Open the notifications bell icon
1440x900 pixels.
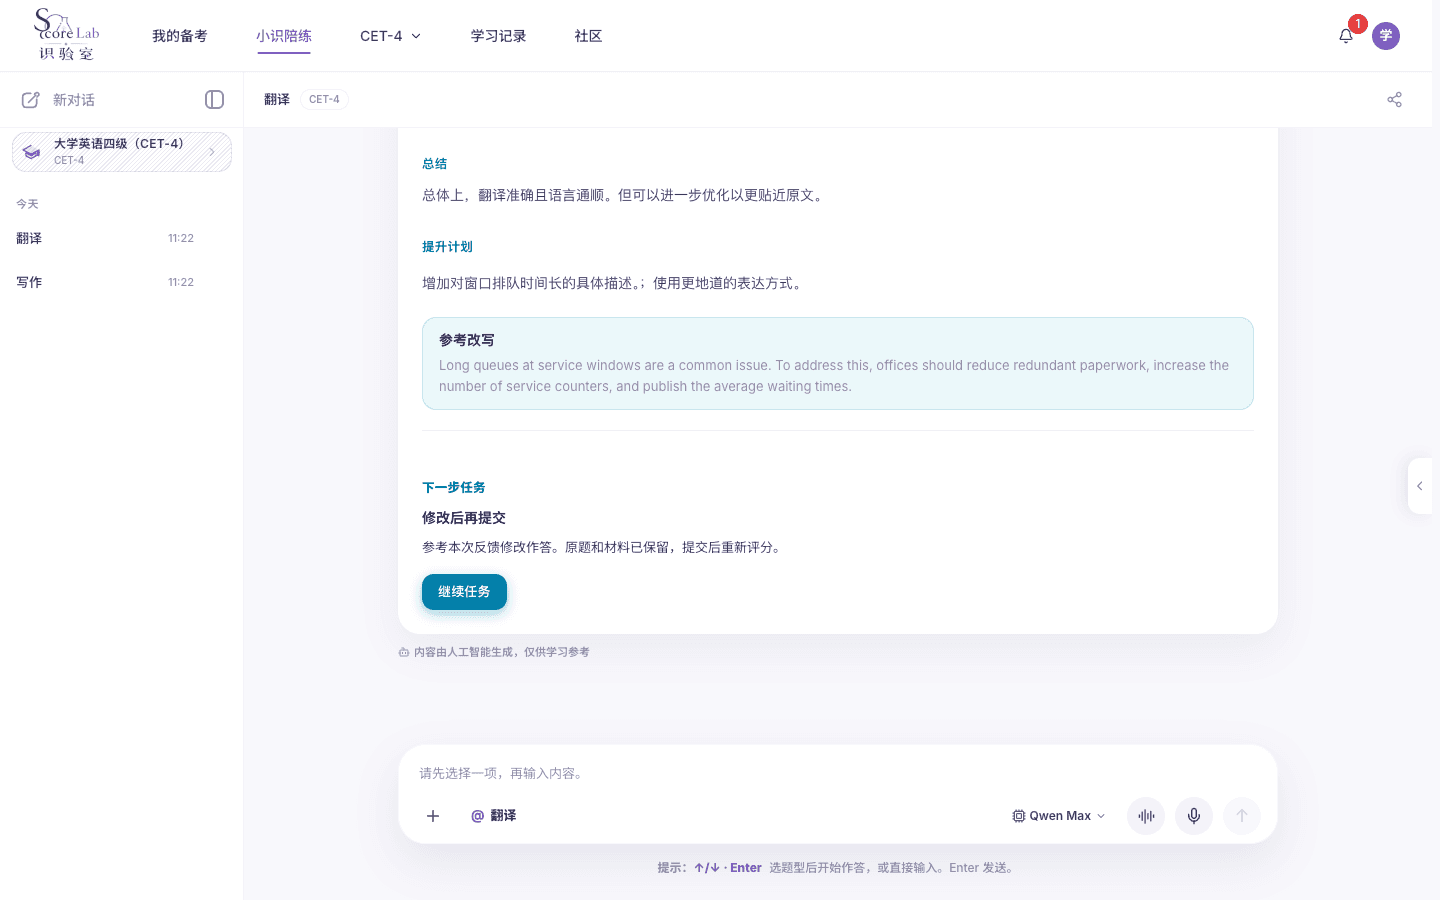click(1346, 36)
